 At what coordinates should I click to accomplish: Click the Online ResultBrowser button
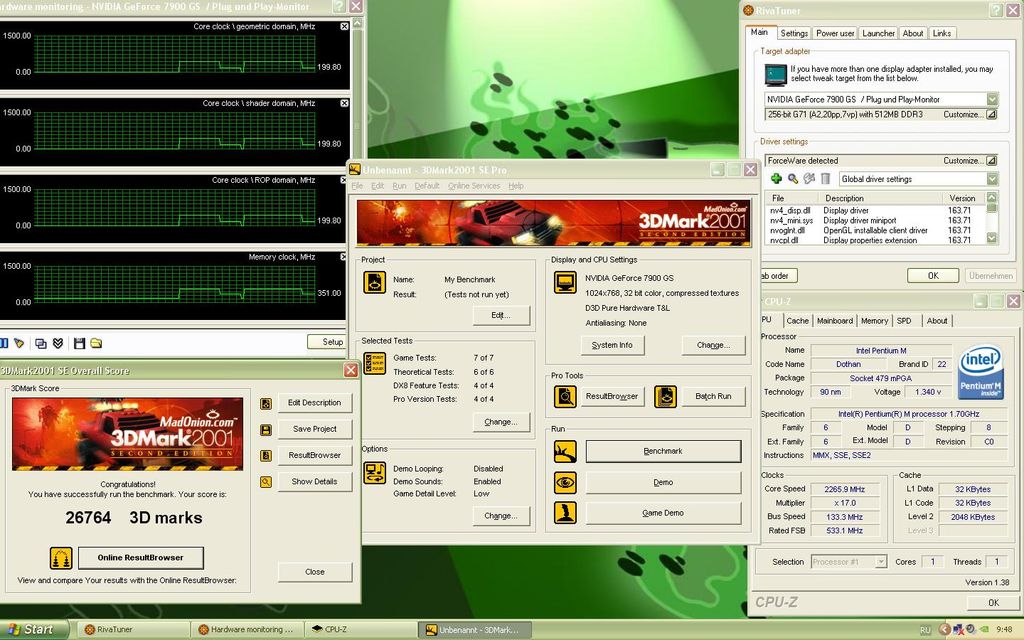point(140,558)
